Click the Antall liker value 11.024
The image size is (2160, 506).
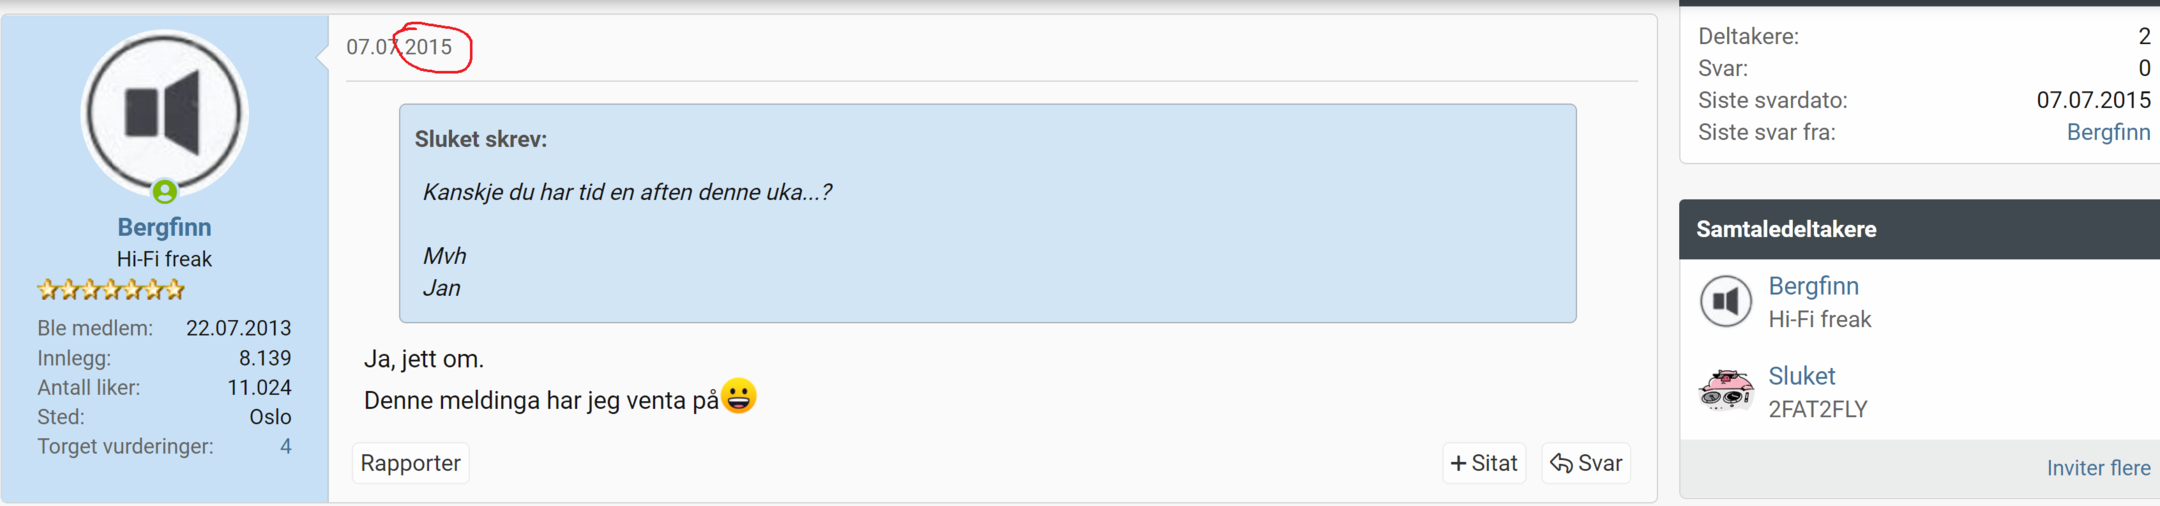pos(259,387)
